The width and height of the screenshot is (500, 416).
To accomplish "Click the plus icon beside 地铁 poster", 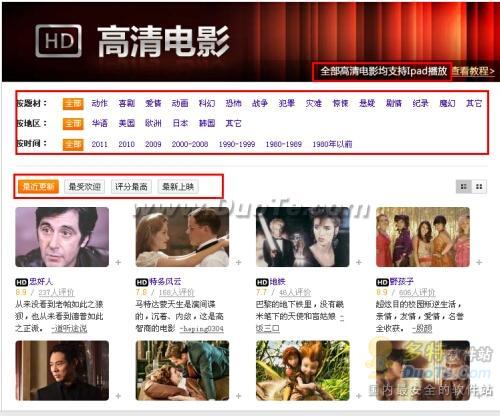I will (x=359, y=263).
